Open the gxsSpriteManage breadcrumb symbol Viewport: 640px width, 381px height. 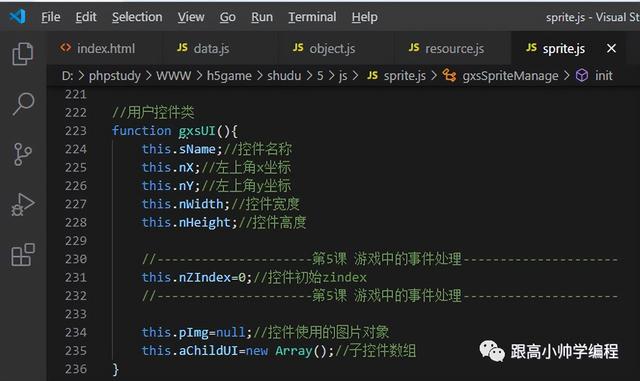click(500, 76)
